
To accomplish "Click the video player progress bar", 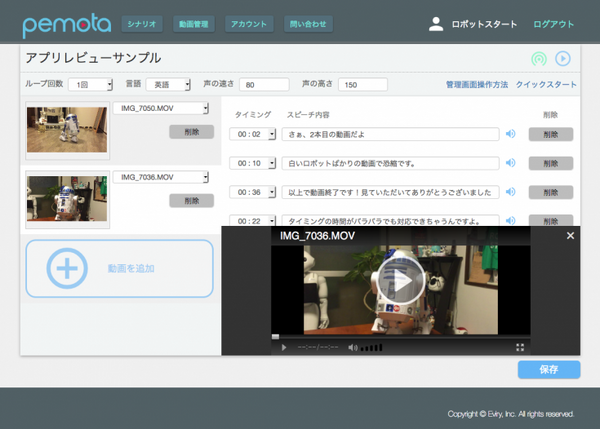I will (x=400, y=337).
